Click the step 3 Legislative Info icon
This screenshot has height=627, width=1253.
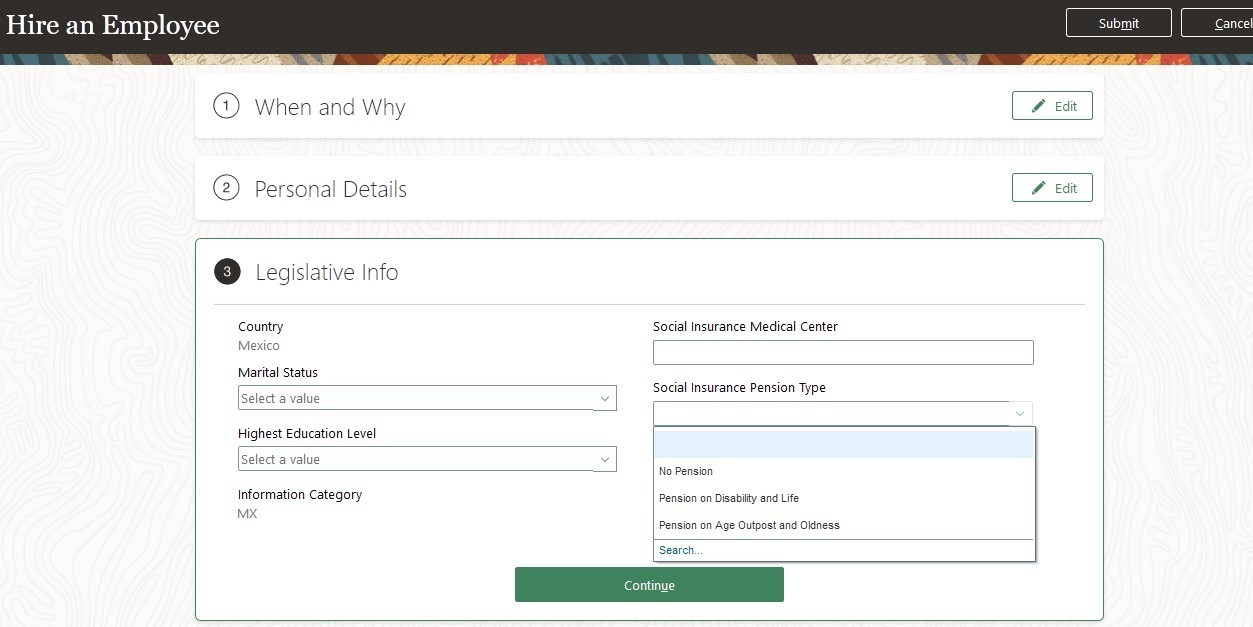click(x=227, y=271)
